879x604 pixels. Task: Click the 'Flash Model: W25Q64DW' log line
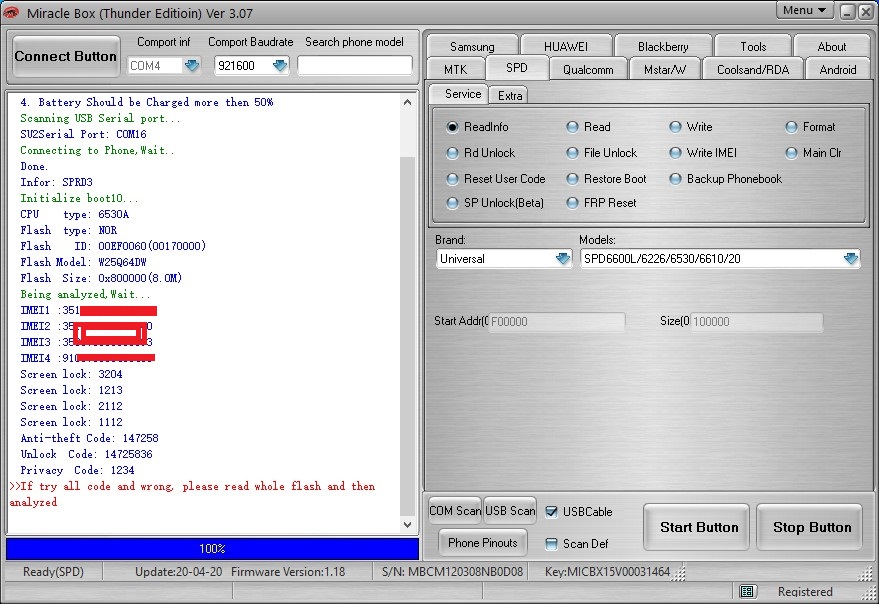pos(84,262)
